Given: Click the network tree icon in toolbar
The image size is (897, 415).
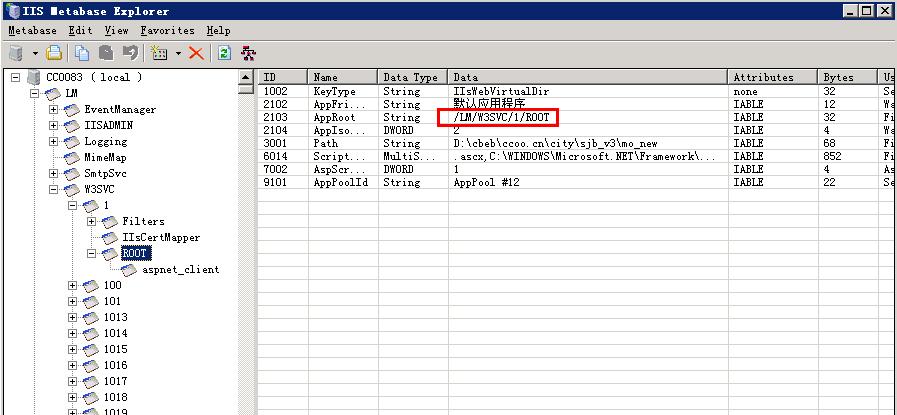Looking at the screenshot, I should click(248, 53).
